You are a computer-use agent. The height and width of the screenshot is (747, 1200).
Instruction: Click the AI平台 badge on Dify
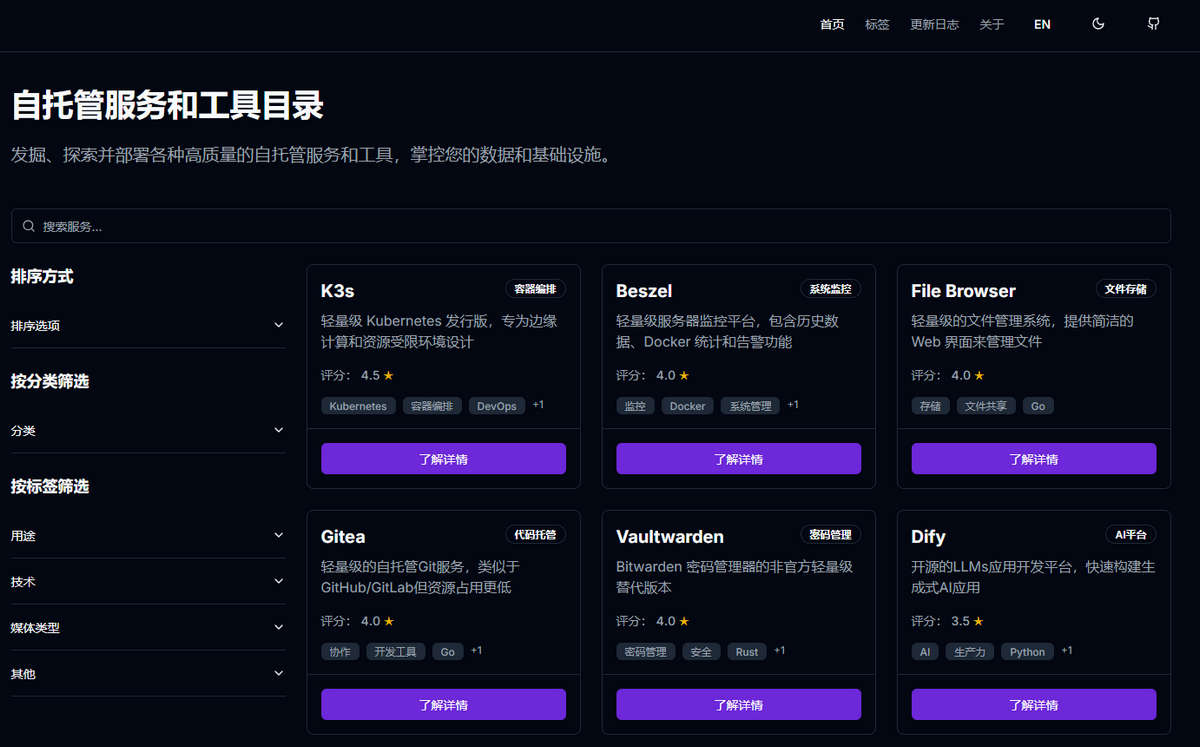1130,535
